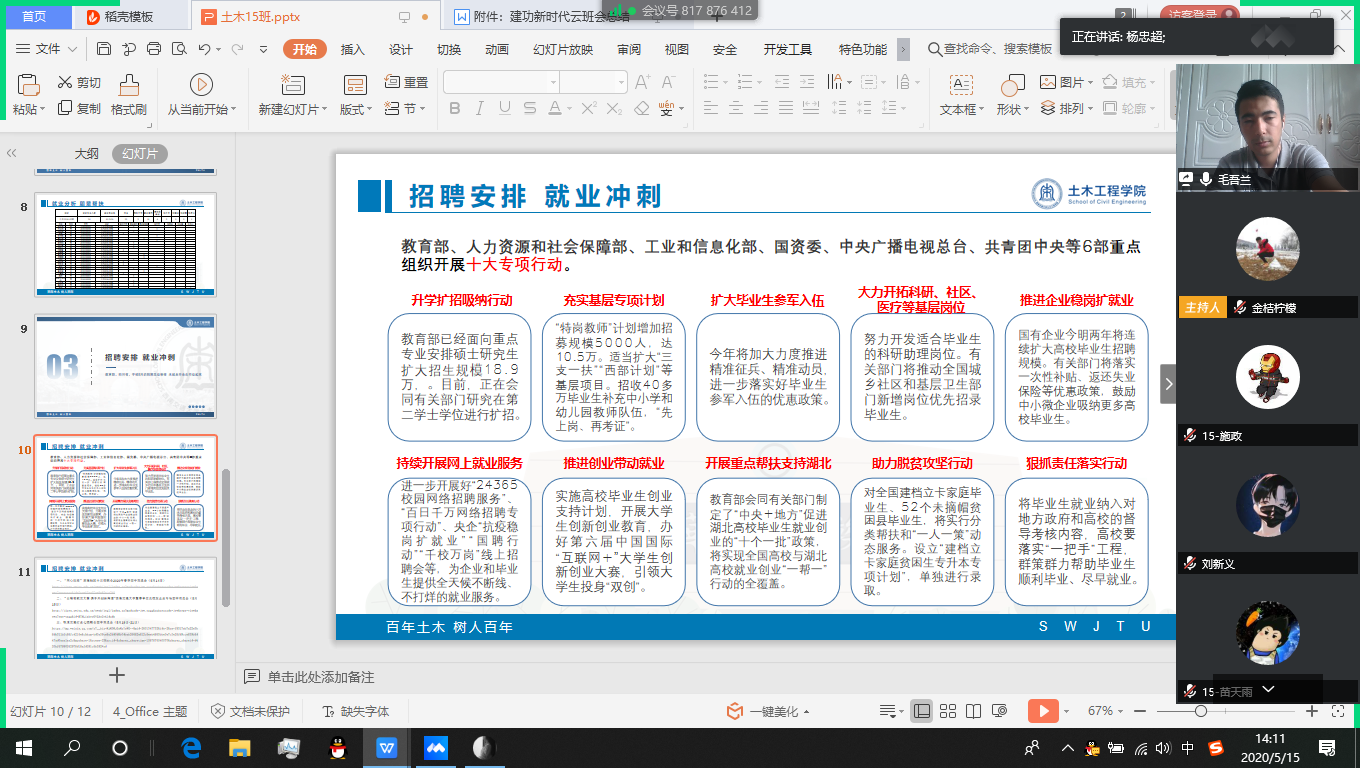Screen dimensions: 1360x768
Task: Click the Save icon in quick access toolbar
Action: click(104, 49)
